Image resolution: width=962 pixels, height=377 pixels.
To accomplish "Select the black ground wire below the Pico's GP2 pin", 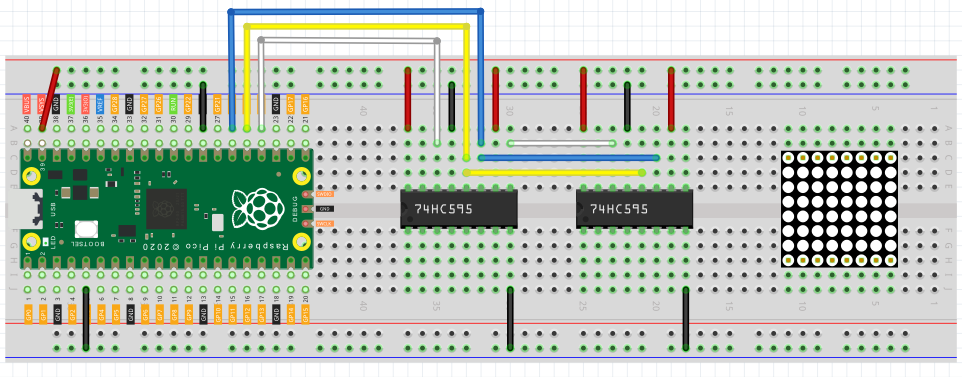I will (x=86, y=319).
